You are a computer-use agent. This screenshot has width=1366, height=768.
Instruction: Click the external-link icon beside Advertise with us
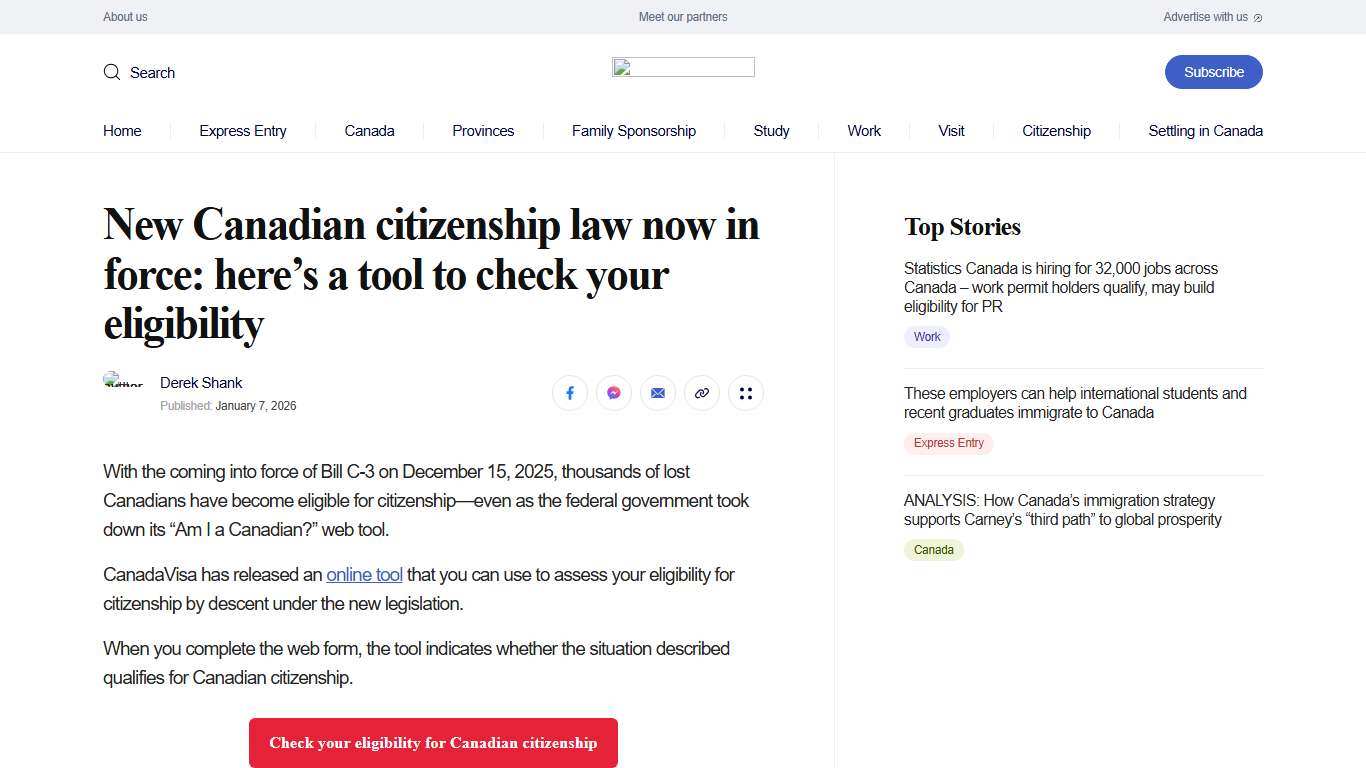tap(1258, 17)
